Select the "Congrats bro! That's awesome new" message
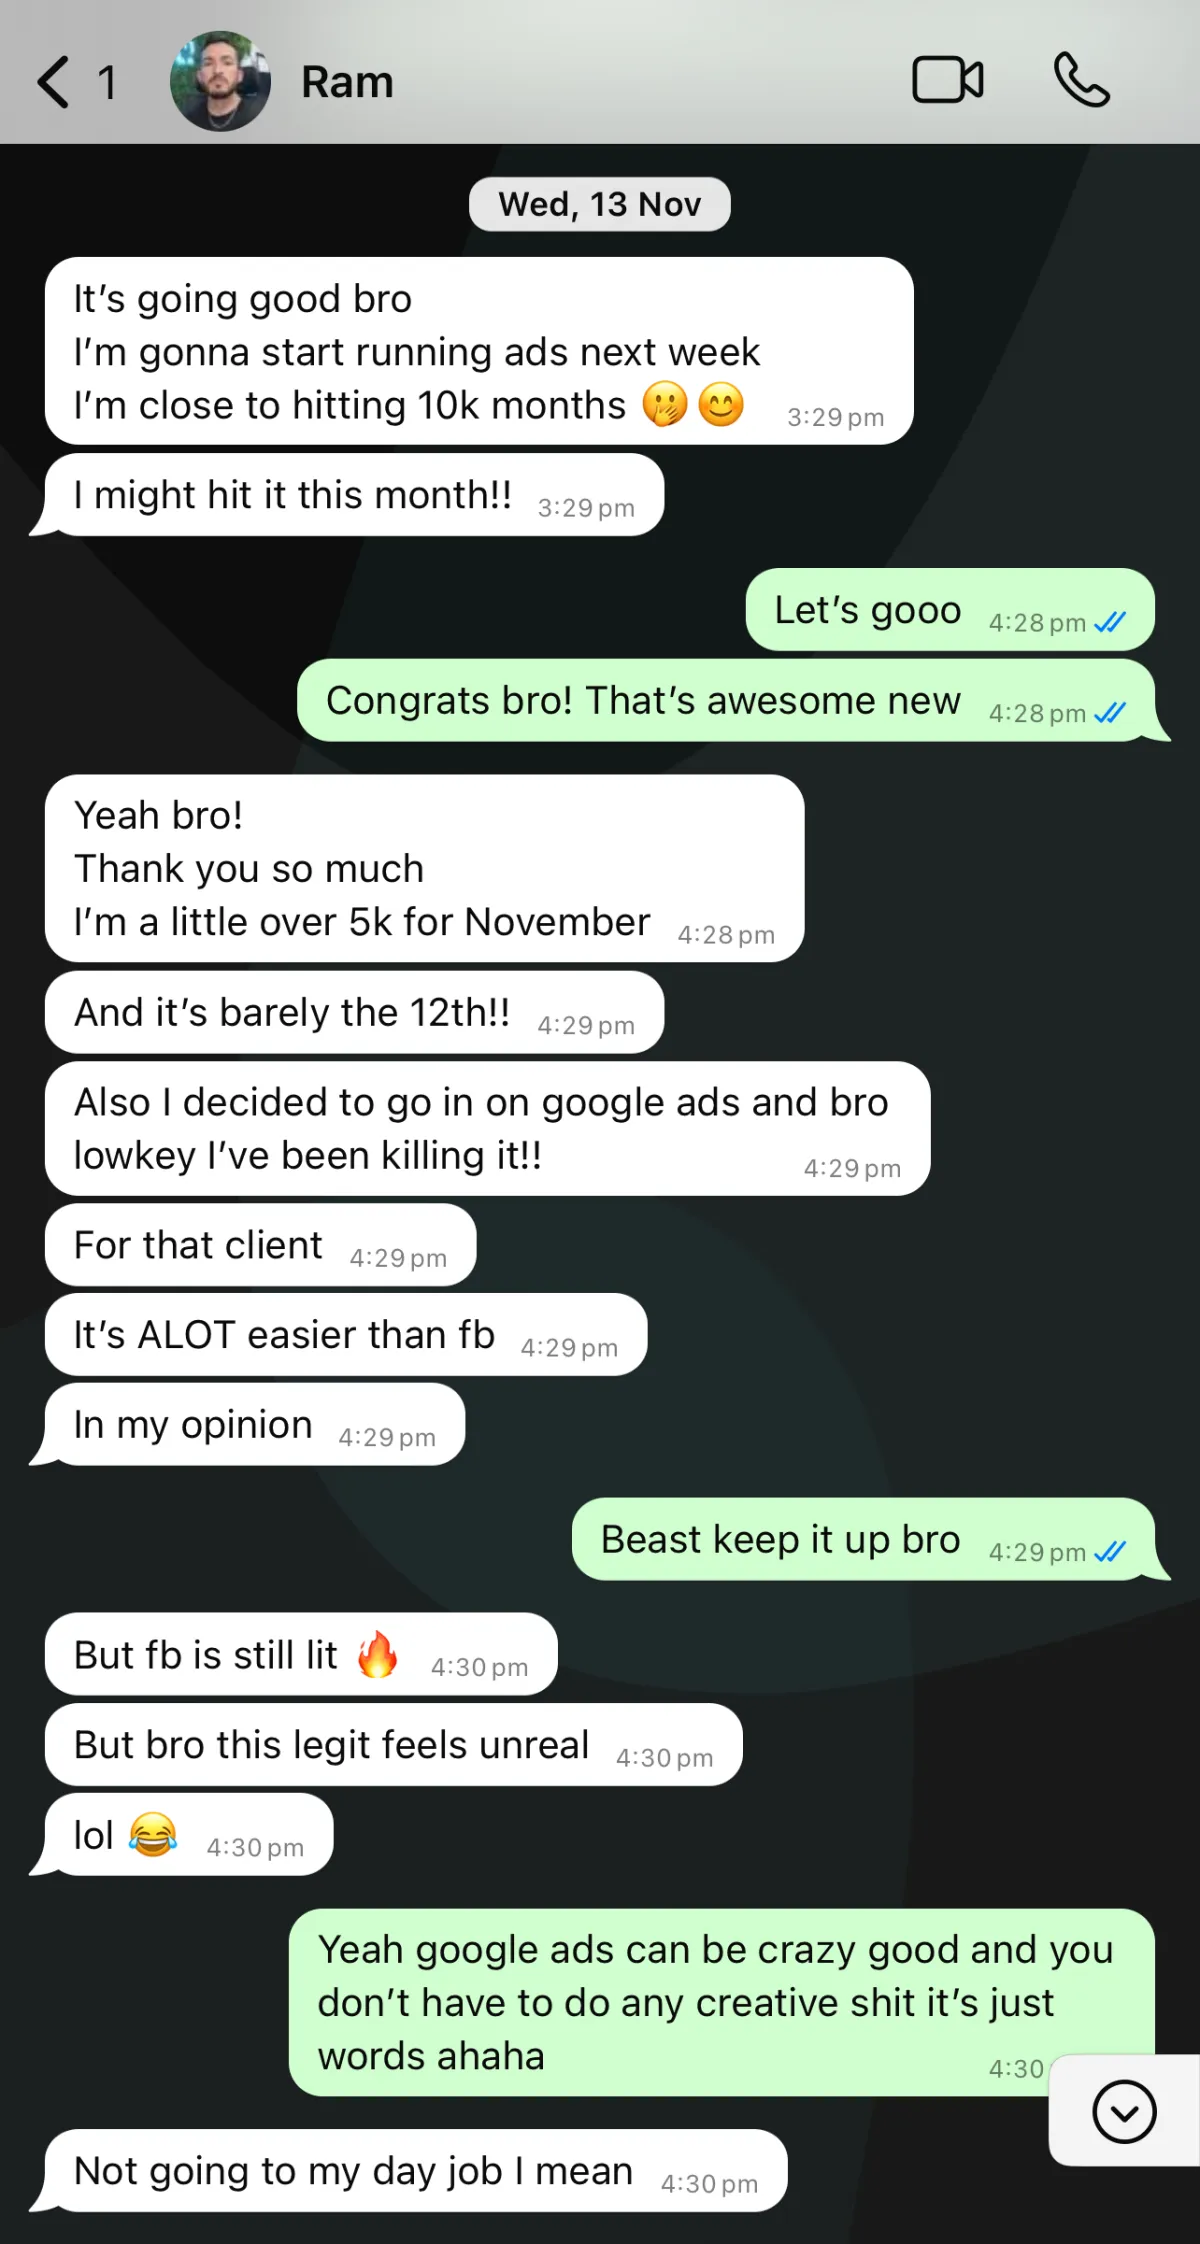This screenshot has width=1200, height=2244. [x=726, y=700]
